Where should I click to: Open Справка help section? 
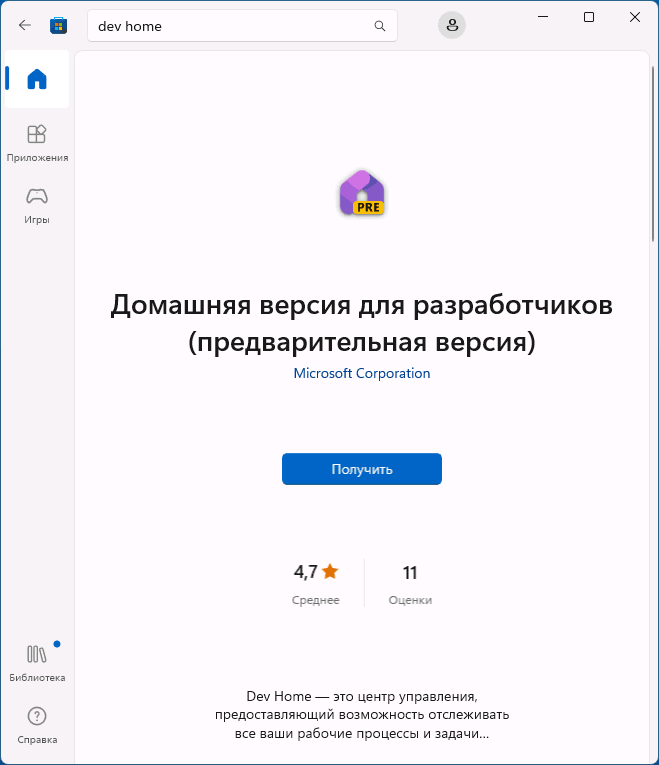[x=37, y=725]
